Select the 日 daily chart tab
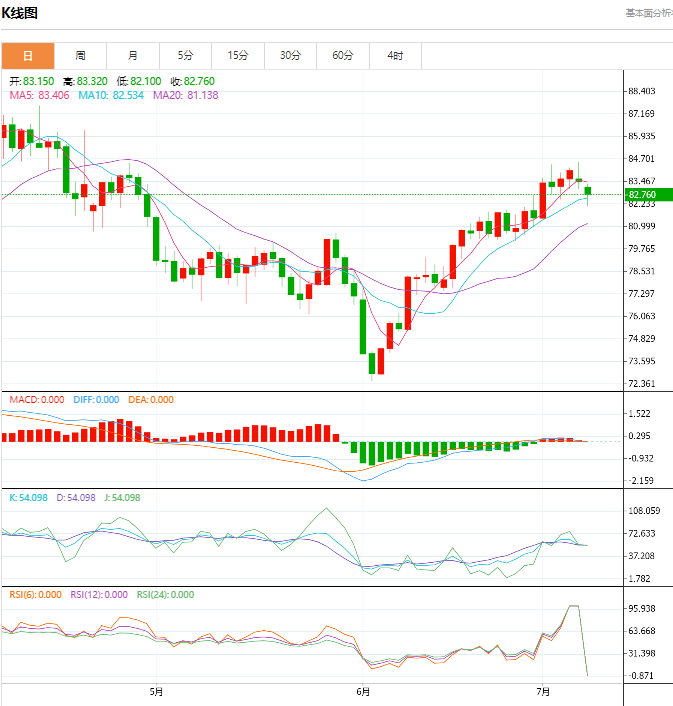This screenshot has width=673, height=706. click(x=28, y=56)
